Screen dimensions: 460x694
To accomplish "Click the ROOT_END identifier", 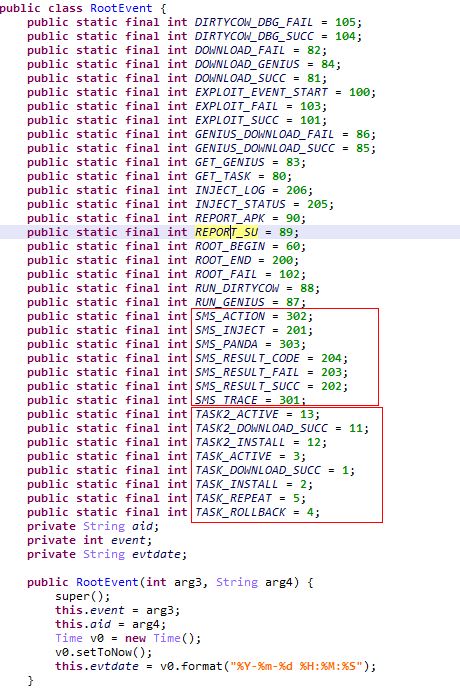I will coord(223,261).
